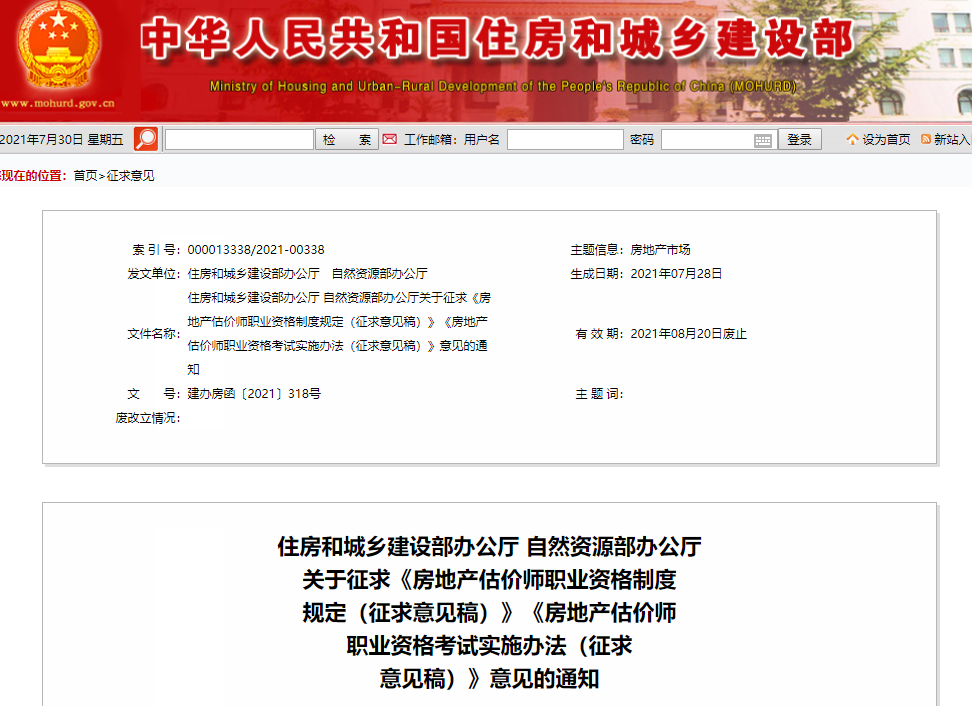Click the 登录 login button
This screenshot has height=706, width=972.
coord(799,139)
